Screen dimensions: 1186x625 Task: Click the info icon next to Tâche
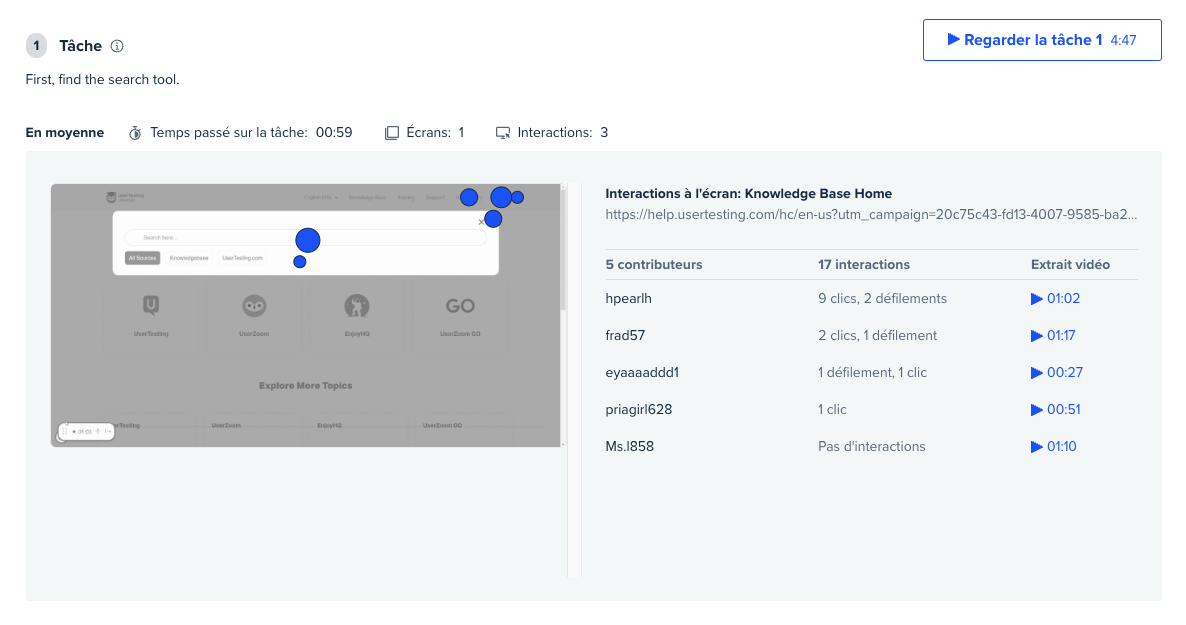117,46
